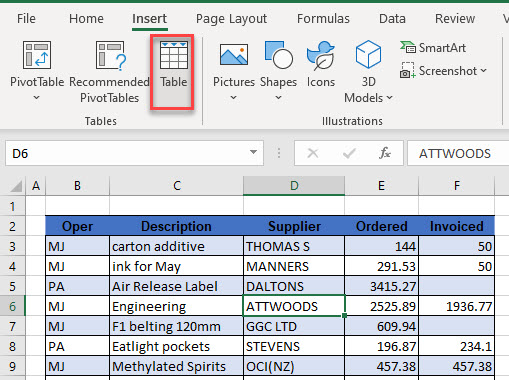Select the Air Release Label cell
Viewport: 509px width, 380px height.
tap(177, 286)
